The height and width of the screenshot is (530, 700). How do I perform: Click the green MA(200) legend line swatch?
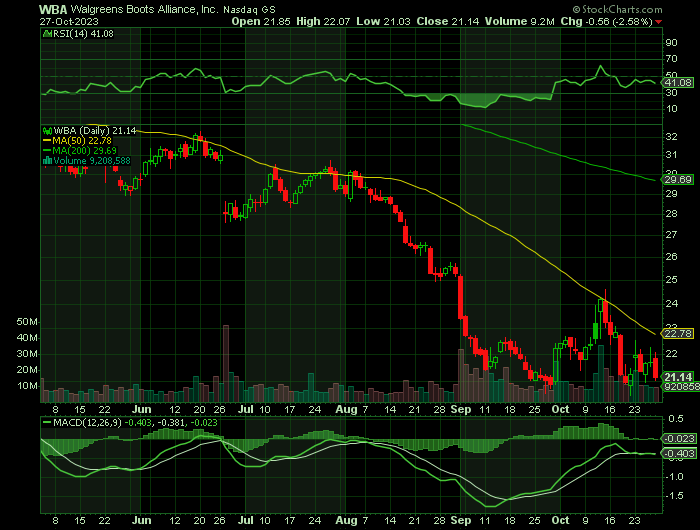[47, 151]
